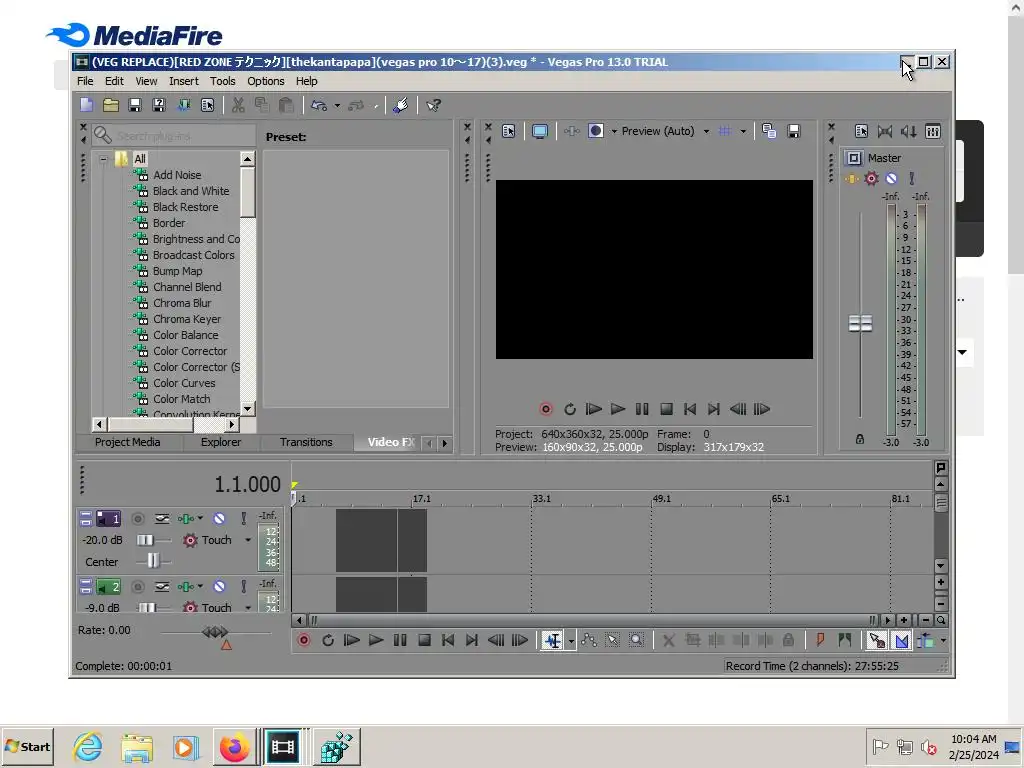Open track 1 FX dropdown arrow
The height and width of the screenshot is (768, 1024).
[200, 519]
